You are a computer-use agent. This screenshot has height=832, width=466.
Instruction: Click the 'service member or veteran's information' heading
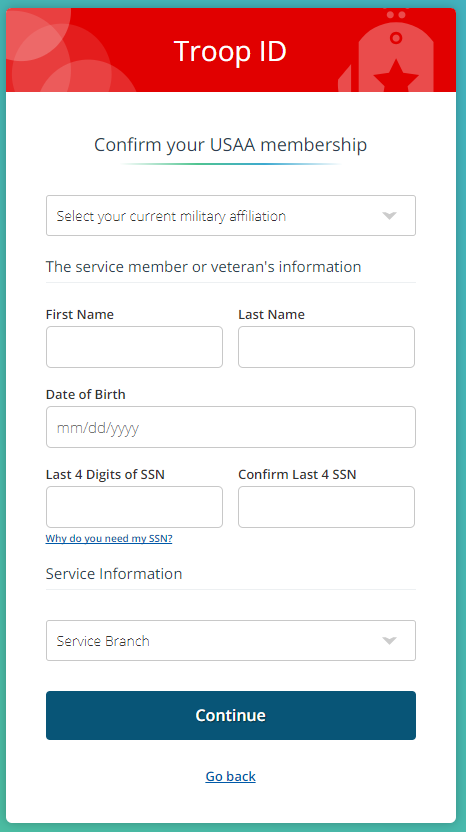pos(203,266)
